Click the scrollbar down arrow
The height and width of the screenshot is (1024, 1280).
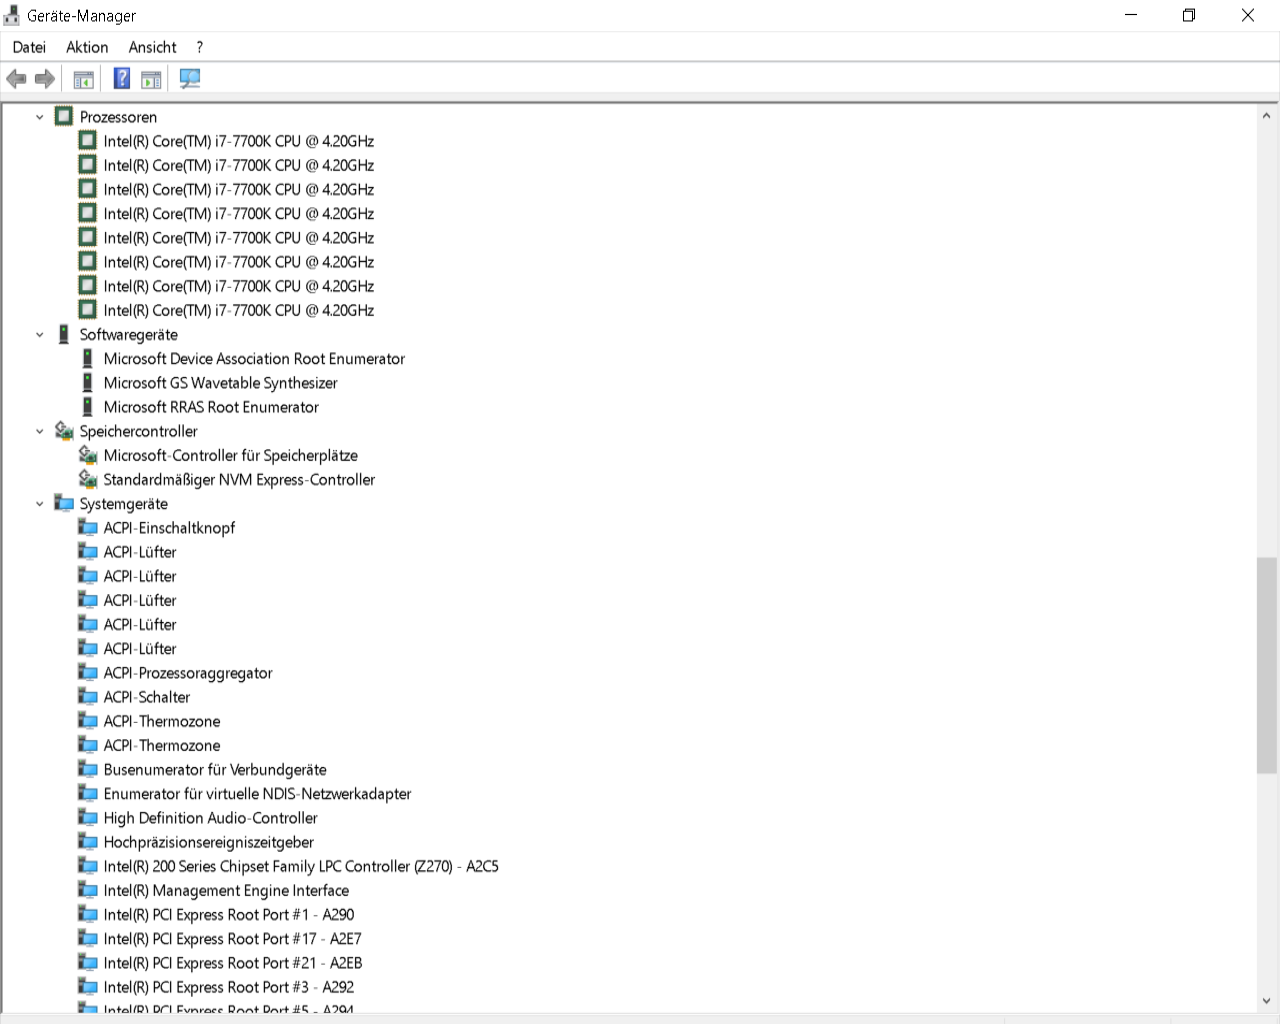click(1267, 1000)
